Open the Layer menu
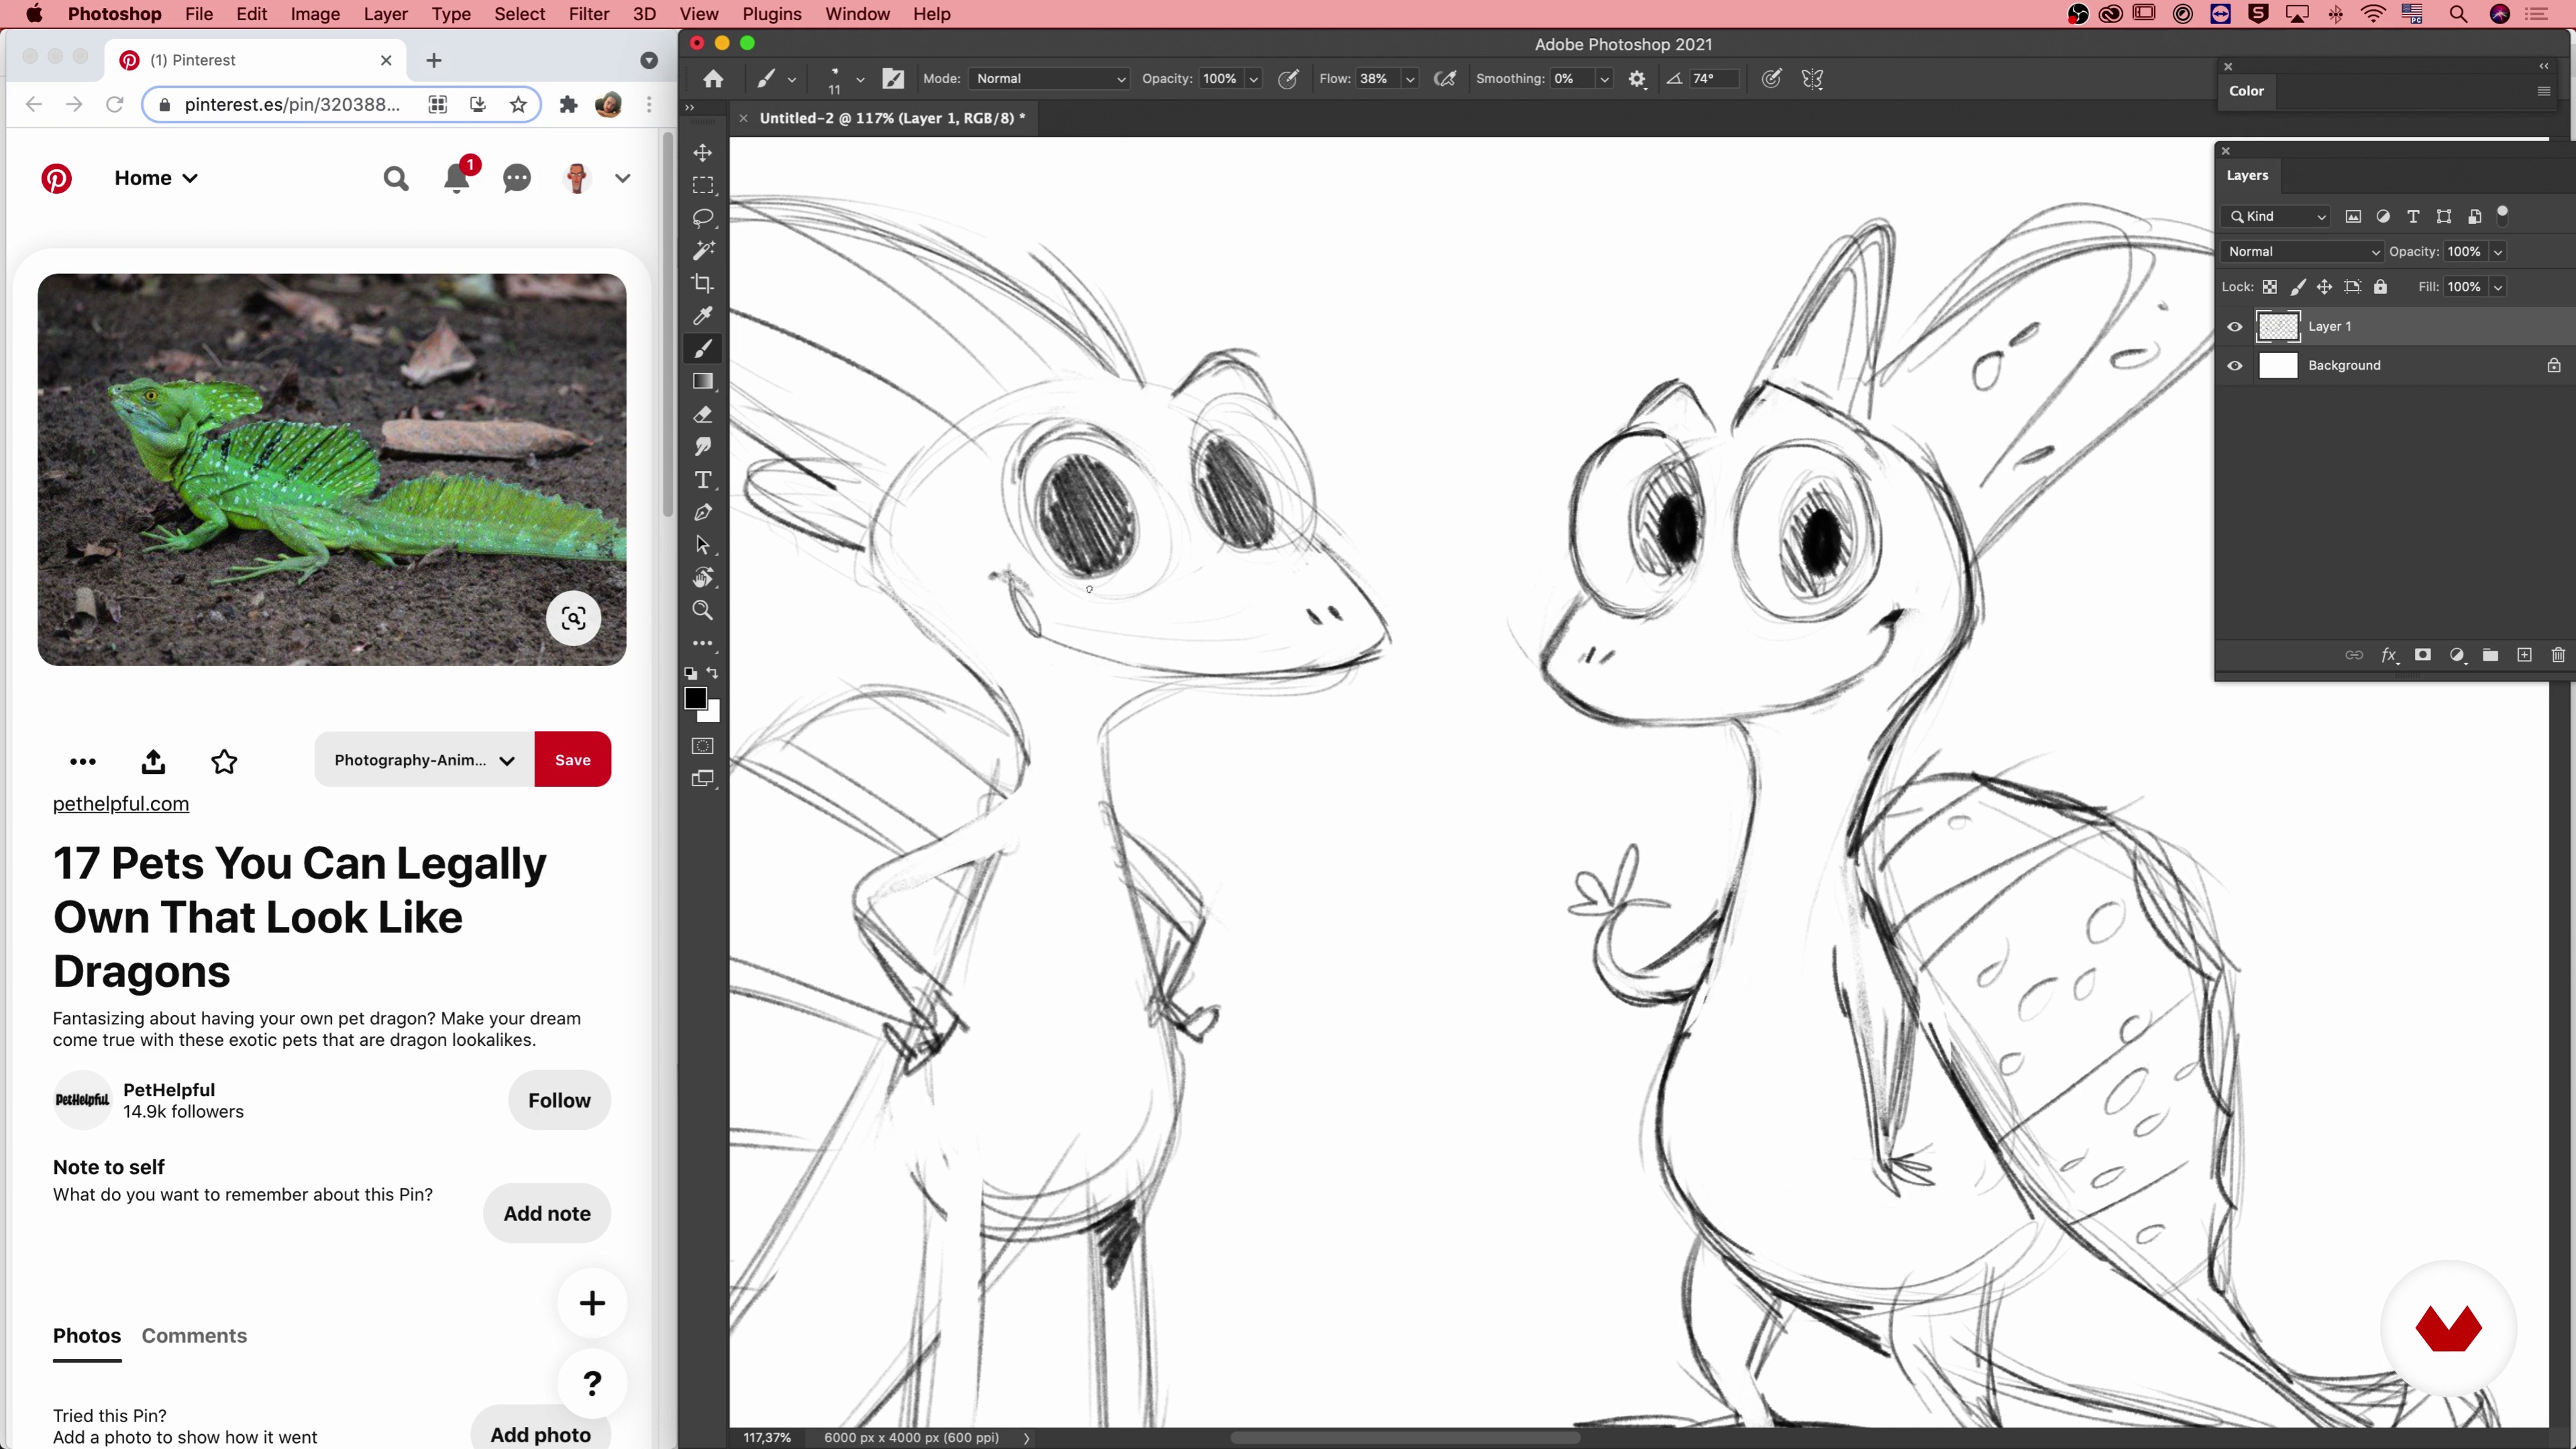The height and width of the screenshot is (1449, 2576). click(x=385, y=14)
